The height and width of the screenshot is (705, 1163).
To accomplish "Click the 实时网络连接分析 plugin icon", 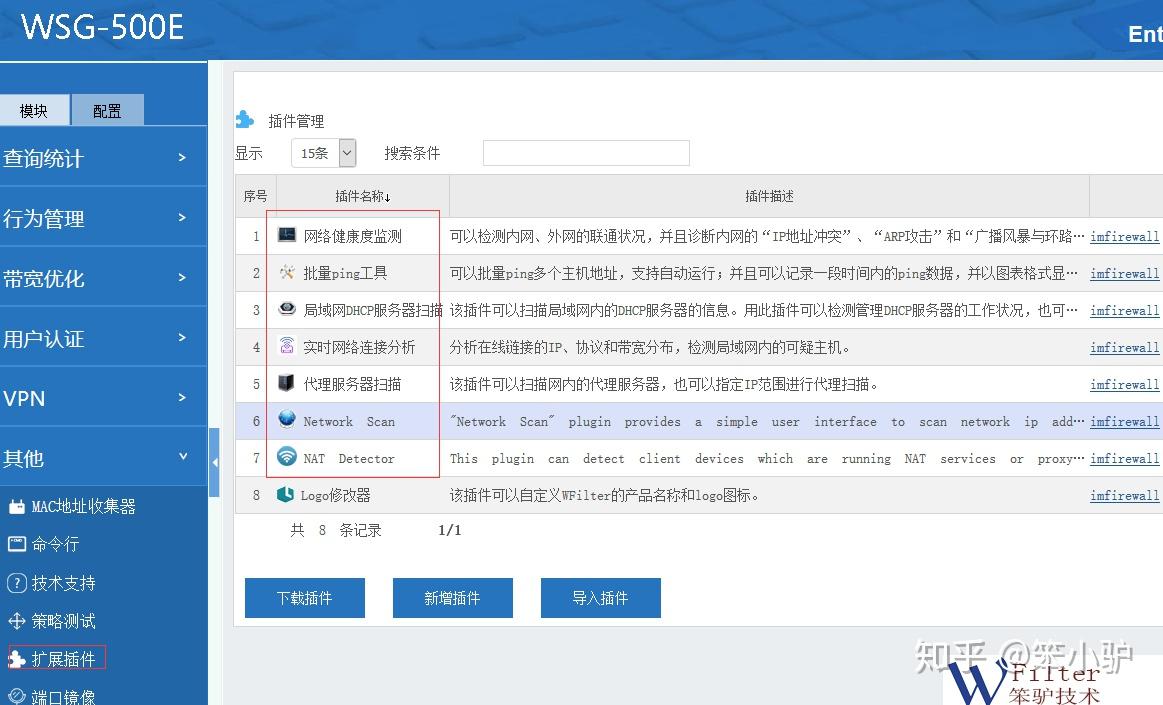I will 287,345.
